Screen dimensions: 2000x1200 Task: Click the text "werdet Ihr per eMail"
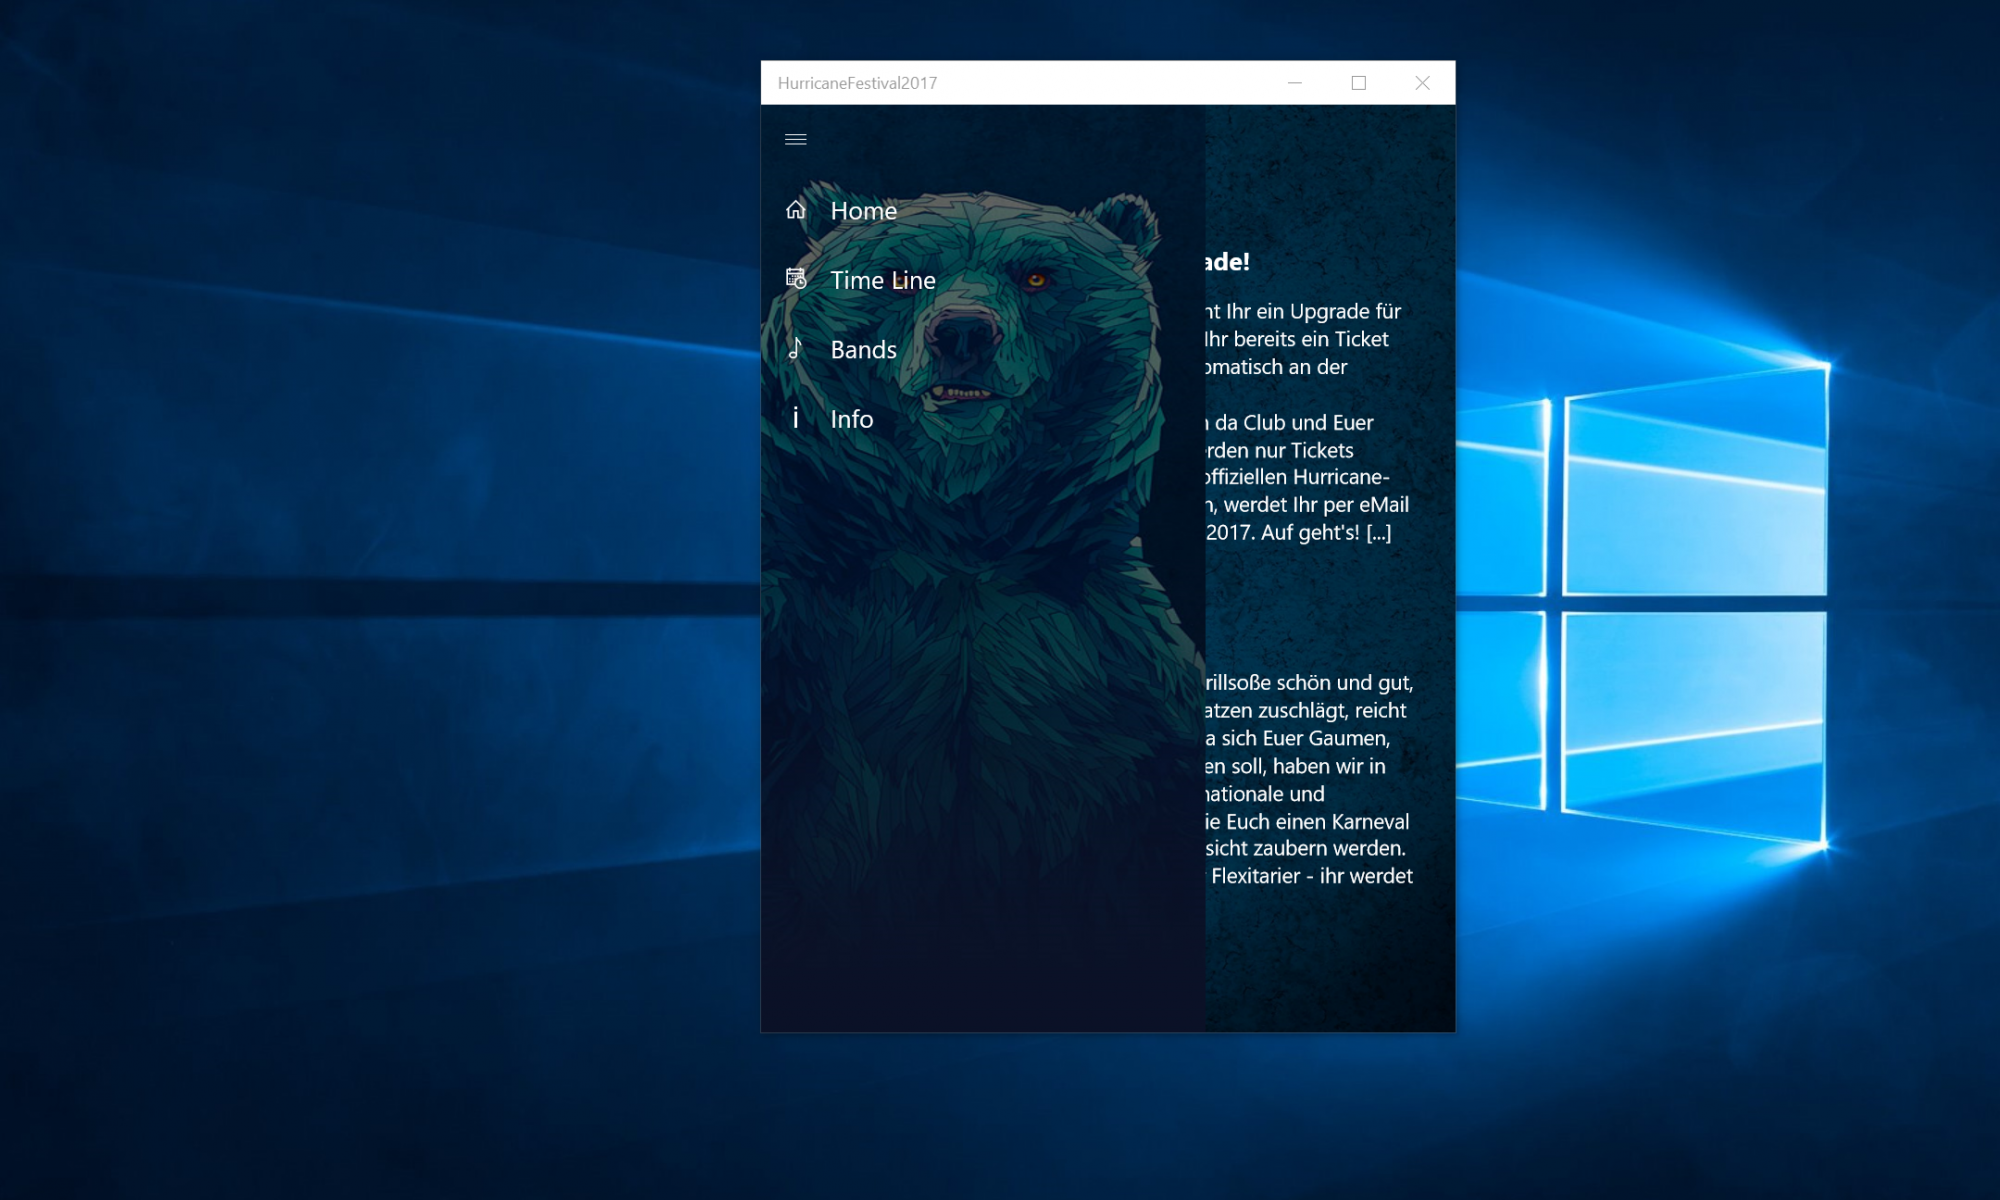point(1316,505)
